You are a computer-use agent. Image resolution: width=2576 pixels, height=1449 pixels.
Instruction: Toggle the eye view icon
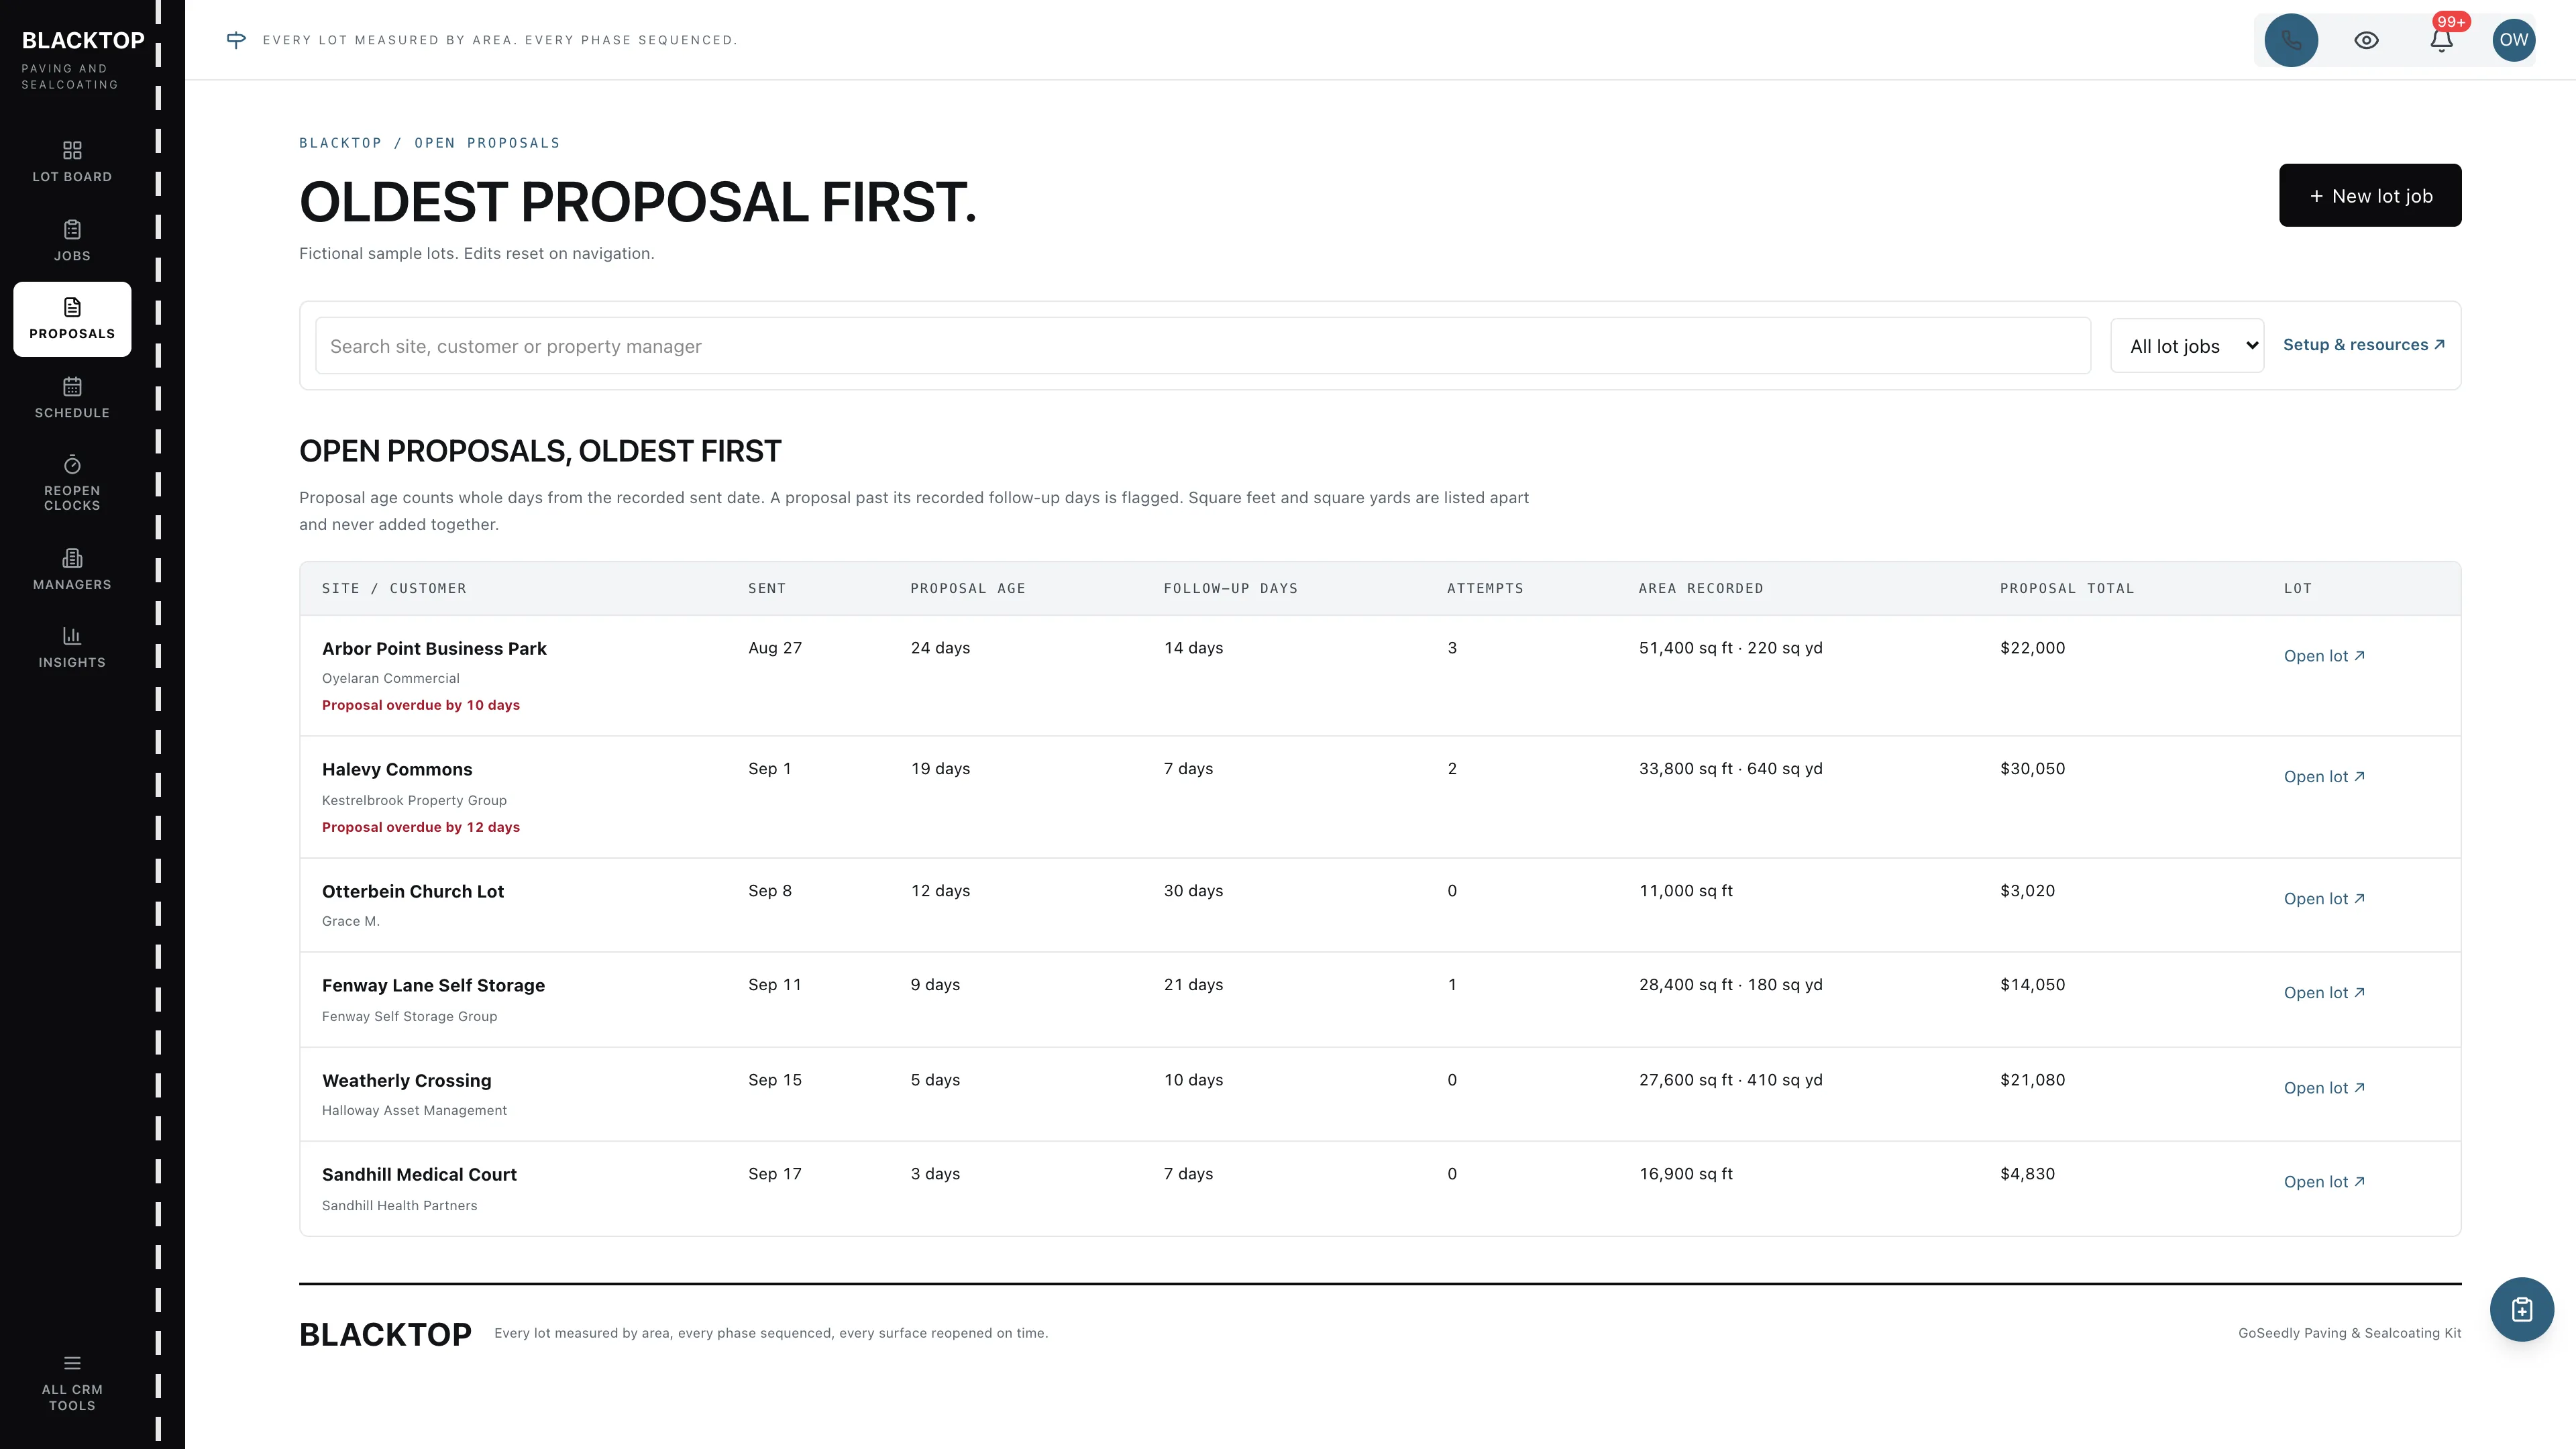(2366, 40)
